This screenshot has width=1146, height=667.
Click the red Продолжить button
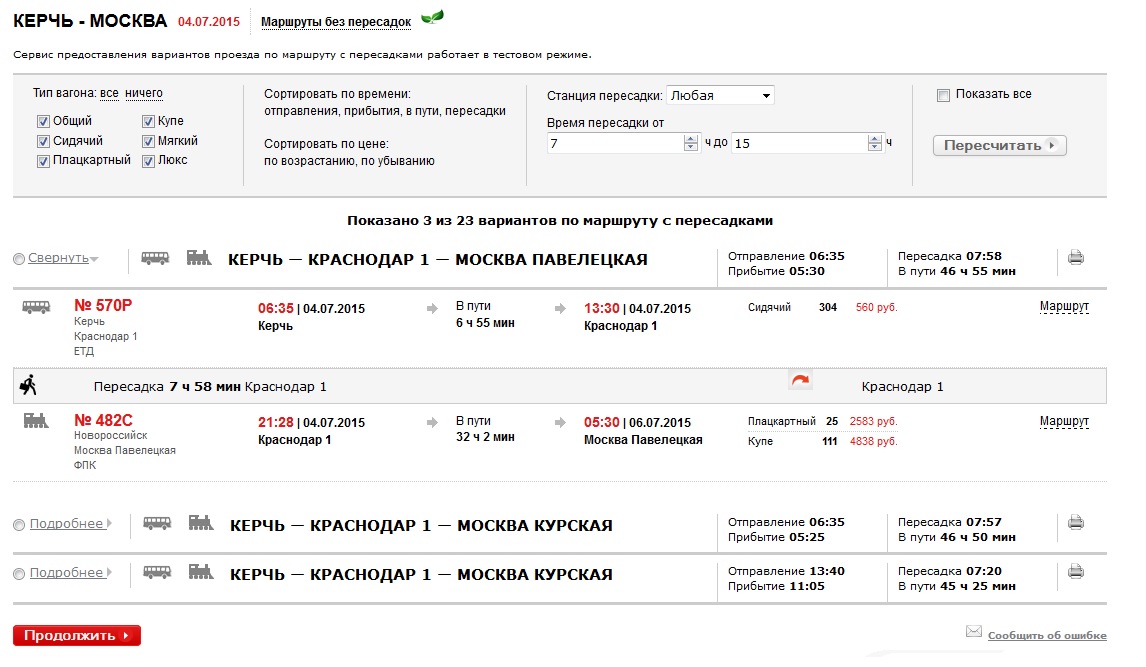[77, 636]
